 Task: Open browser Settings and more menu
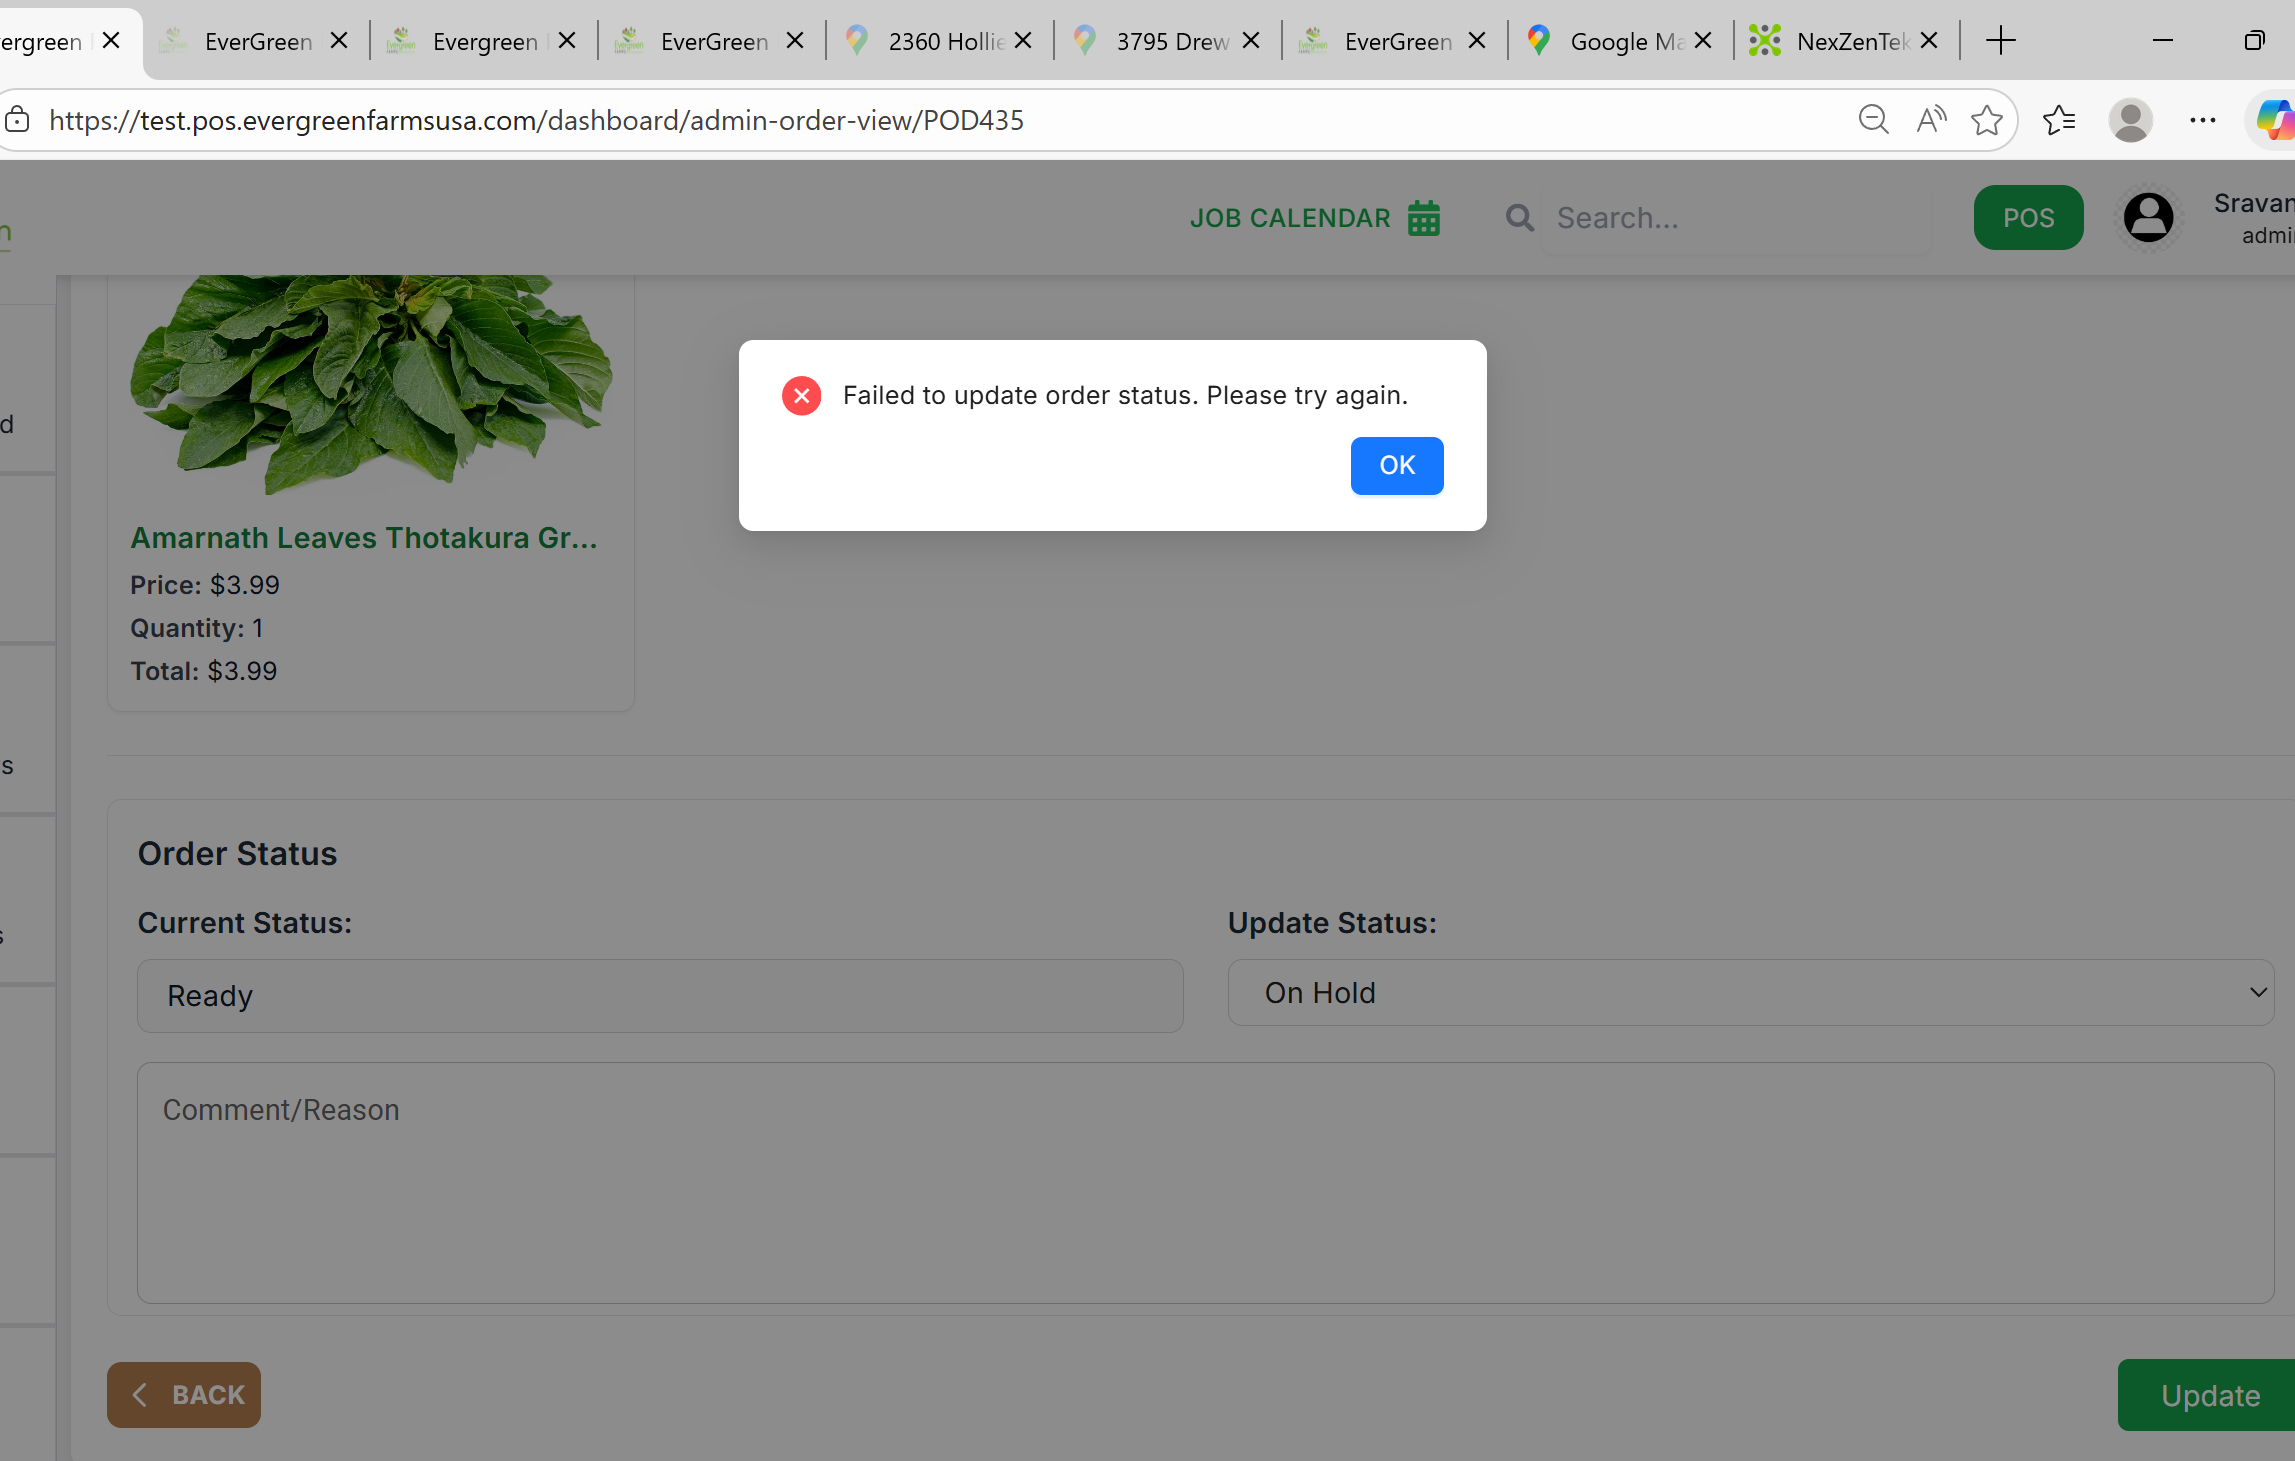point(2202,120)
